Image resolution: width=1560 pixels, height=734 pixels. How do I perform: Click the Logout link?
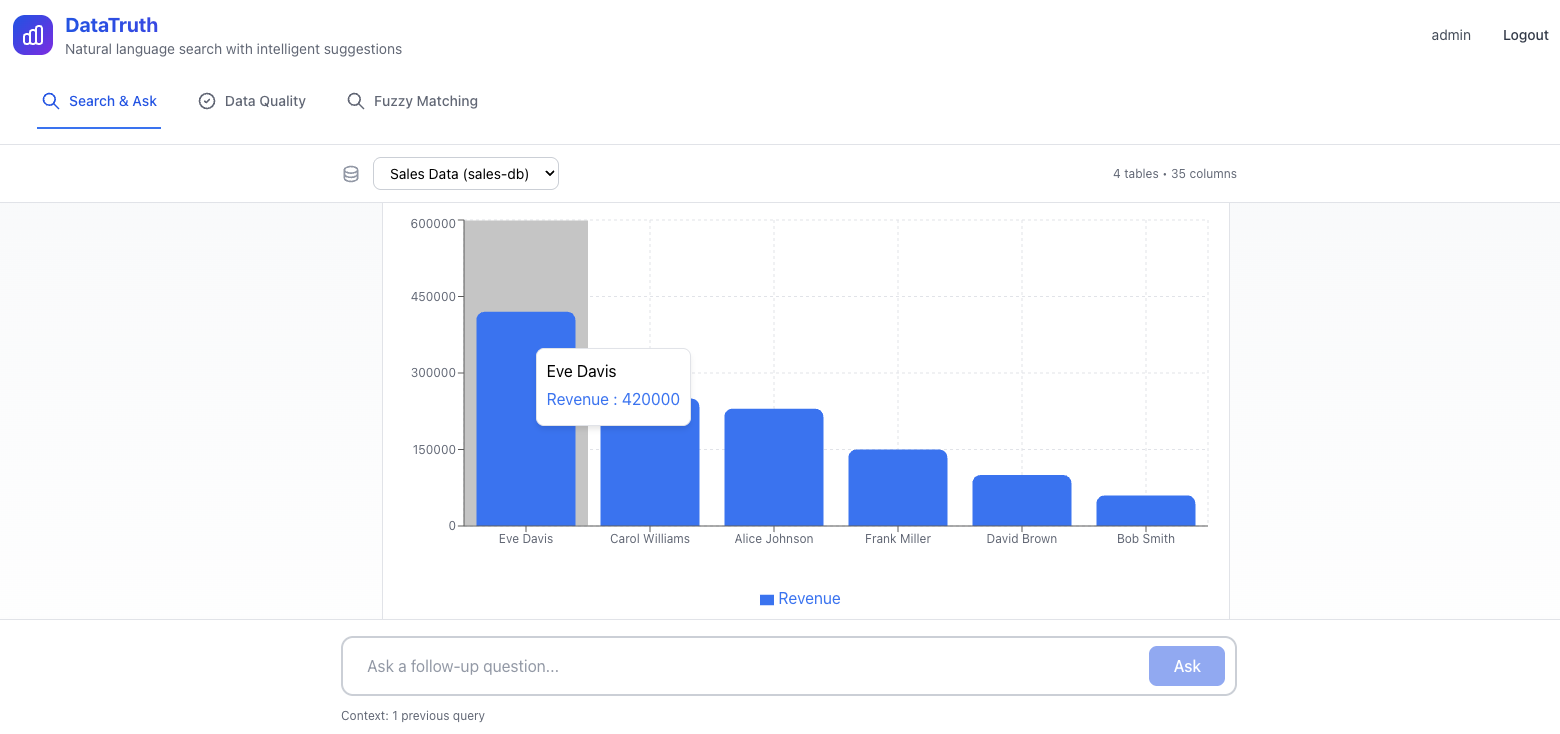tap(1525, 35)
